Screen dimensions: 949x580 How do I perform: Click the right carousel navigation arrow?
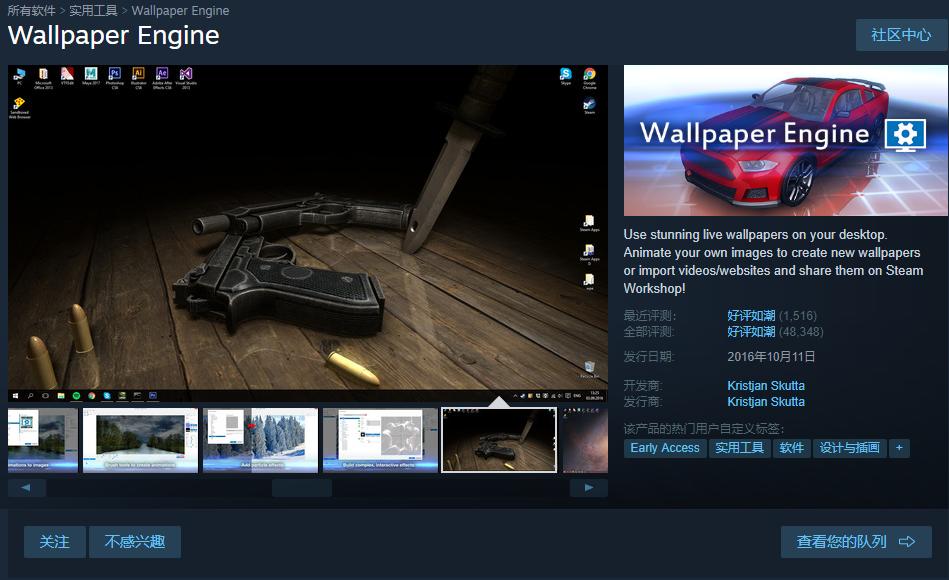tap(589, 486)
